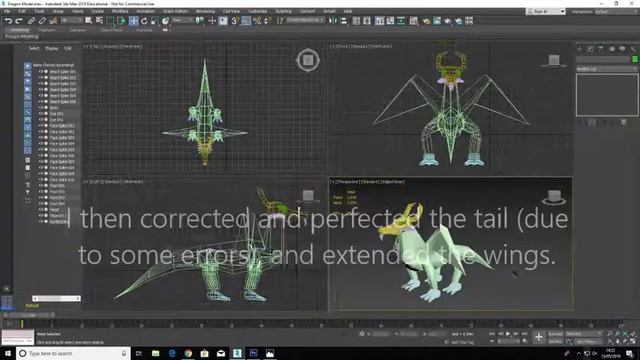Click the Auto Key button
Image resolution: width=640 pixels, height=360 pixels.
tap(555, 334)
